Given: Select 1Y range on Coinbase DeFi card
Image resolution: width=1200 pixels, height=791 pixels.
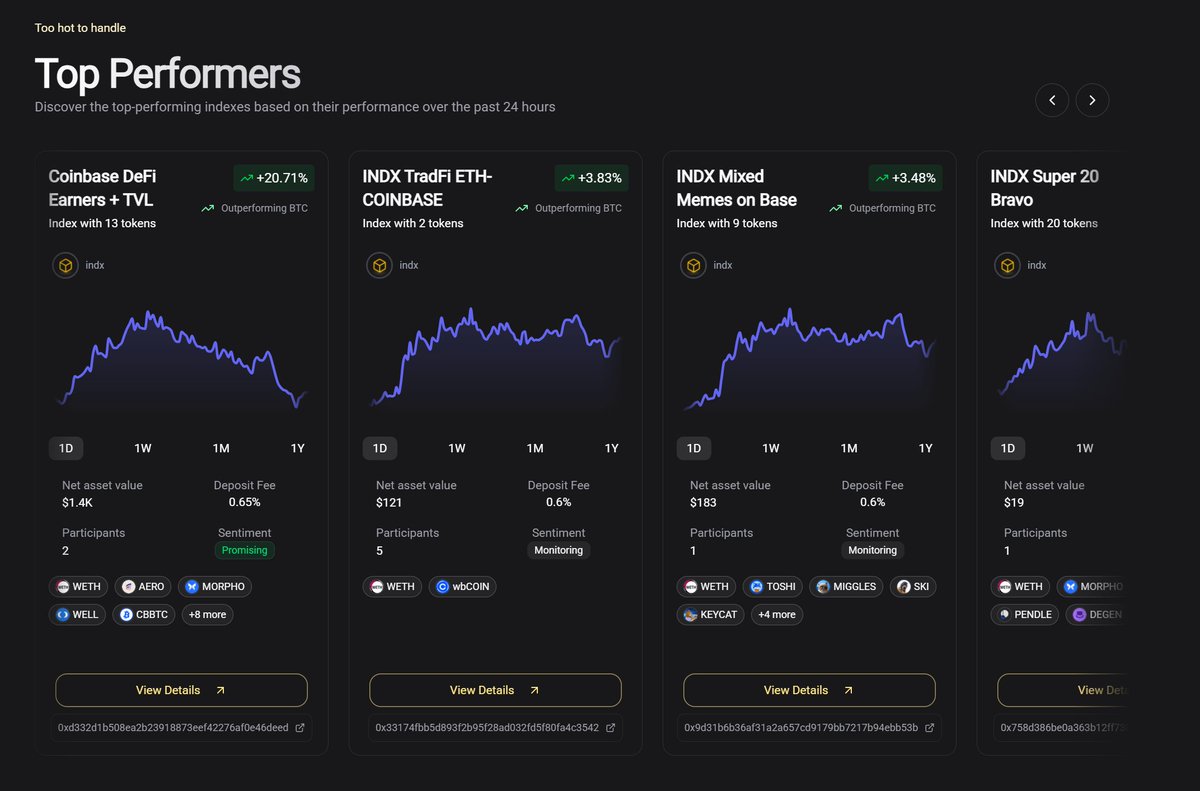Looking at the screenshot, I should (298, 448).
